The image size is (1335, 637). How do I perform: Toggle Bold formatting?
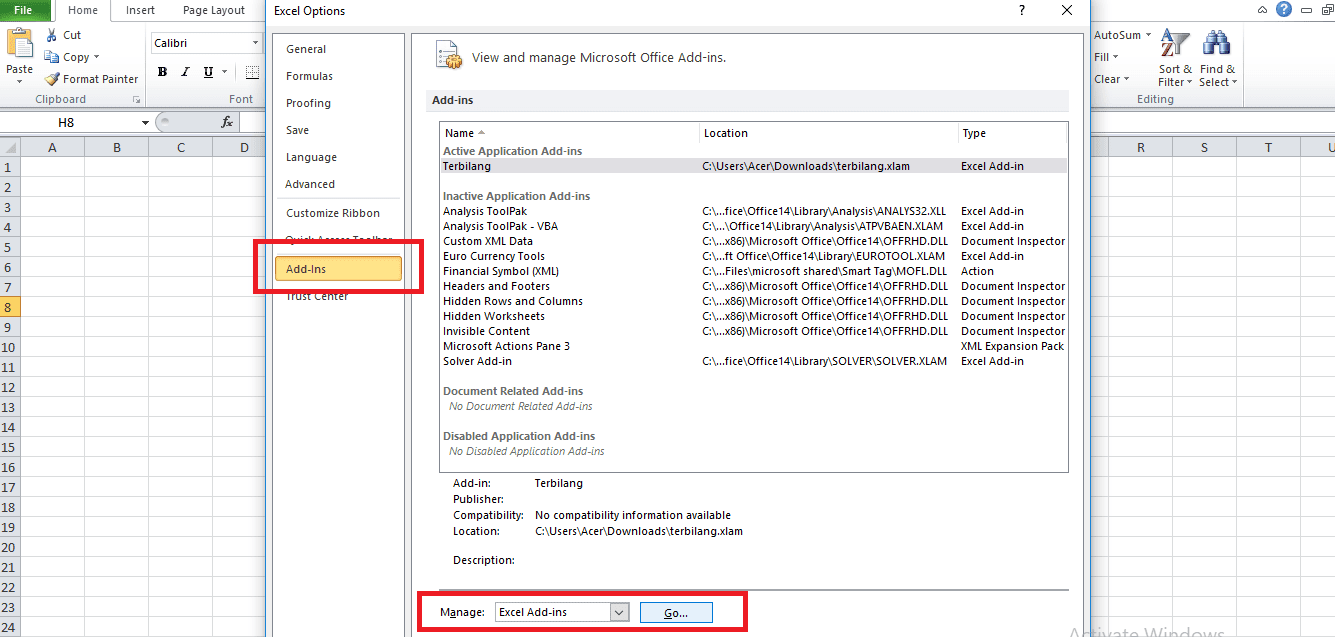[x=162, y=72]
